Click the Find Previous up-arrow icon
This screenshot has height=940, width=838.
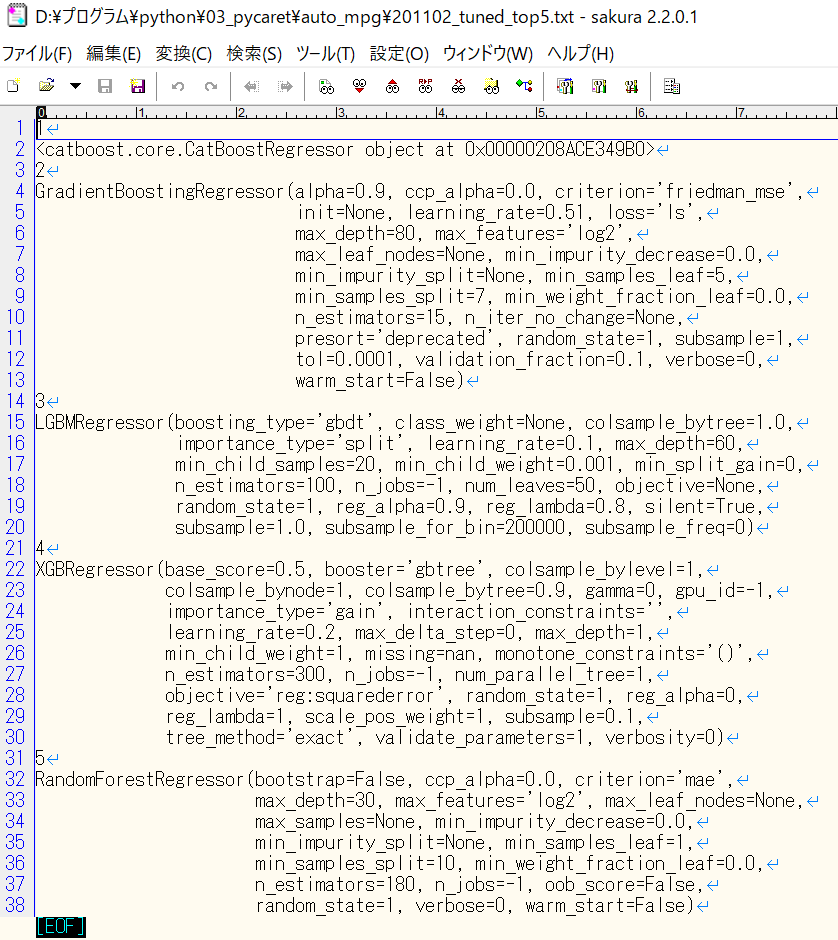[392, 86]
